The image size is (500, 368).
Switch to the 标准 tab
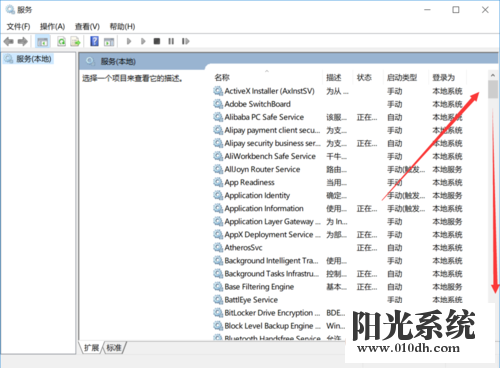point(114,348)
